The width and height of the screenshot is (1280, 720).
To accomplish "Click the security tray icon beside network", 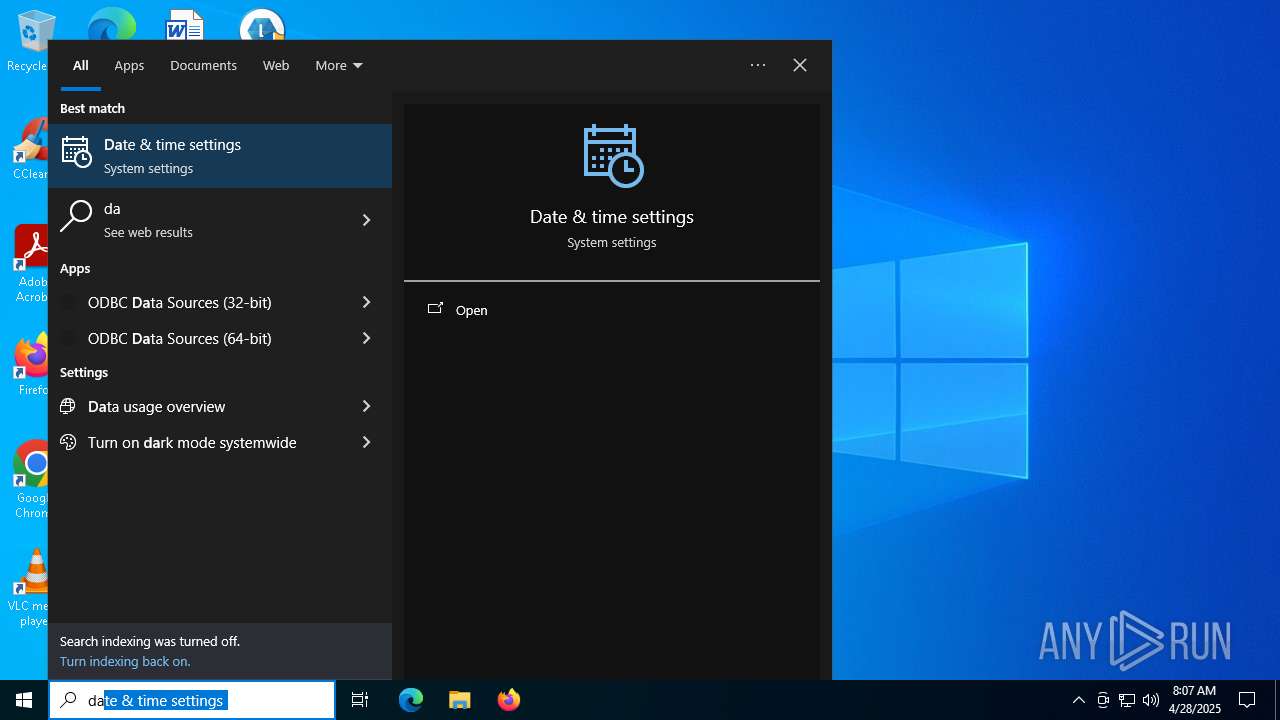I will tap(1103, 700).
